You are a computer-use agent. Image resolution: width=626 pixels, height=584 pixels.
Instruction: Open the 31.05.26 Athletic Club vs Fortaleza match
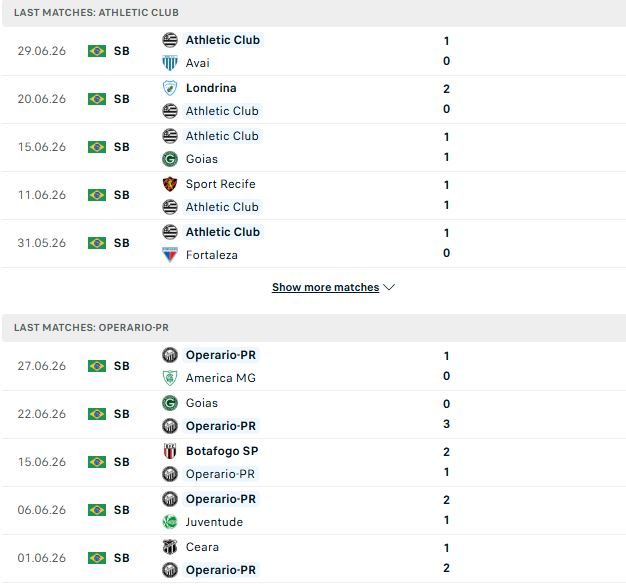pos(313,243)
